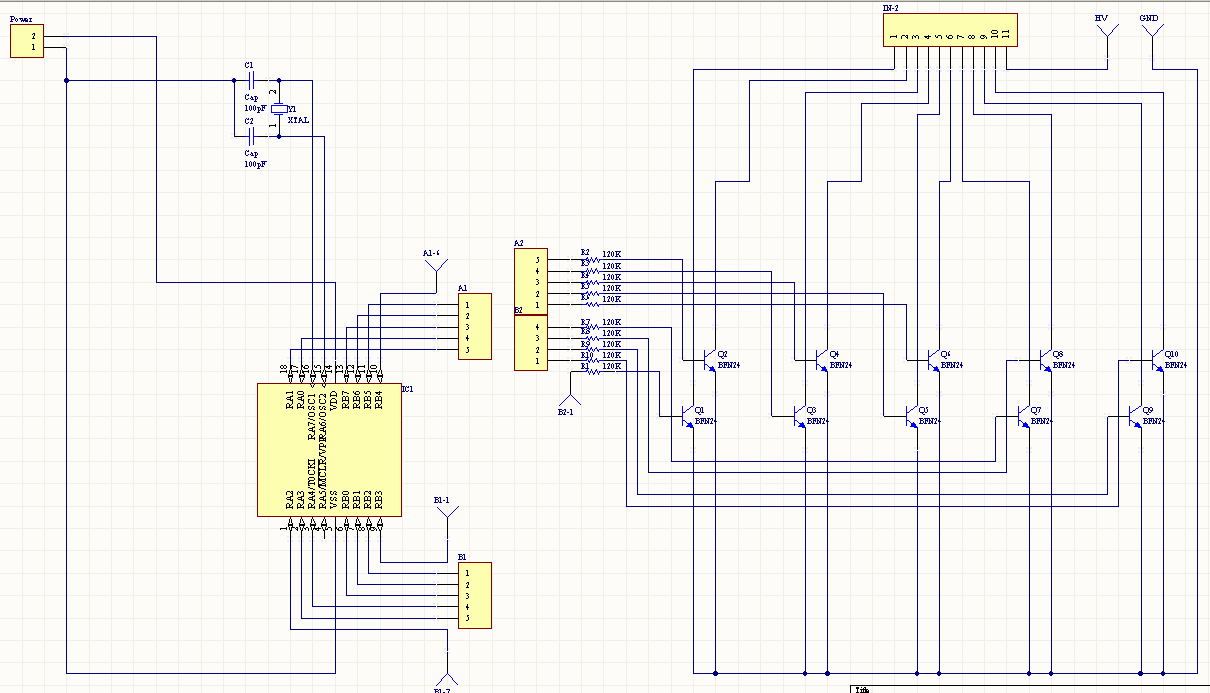1210x693 pixels.
Task: Select the Y1 XTAL crystal symbol
Action: point(278,108)
